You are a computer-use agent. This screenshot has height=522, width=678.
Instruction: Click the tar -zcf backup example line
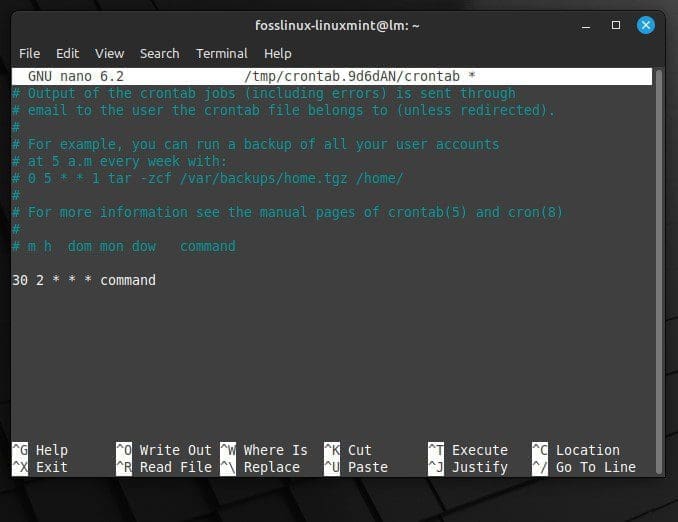click(208, 178)
